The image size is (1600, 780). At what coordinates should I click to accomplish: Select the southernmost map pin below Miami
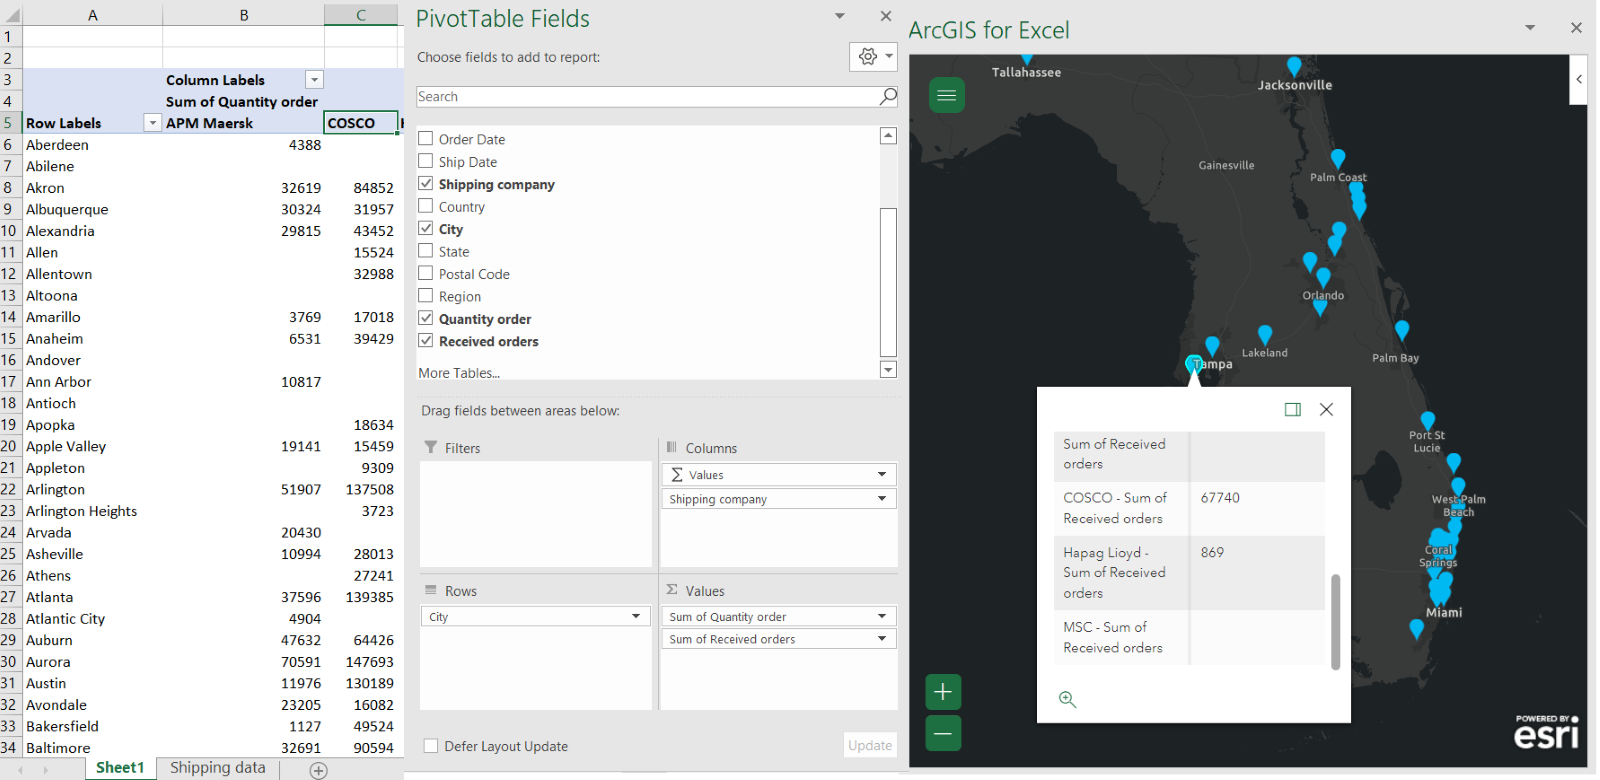1416,629
